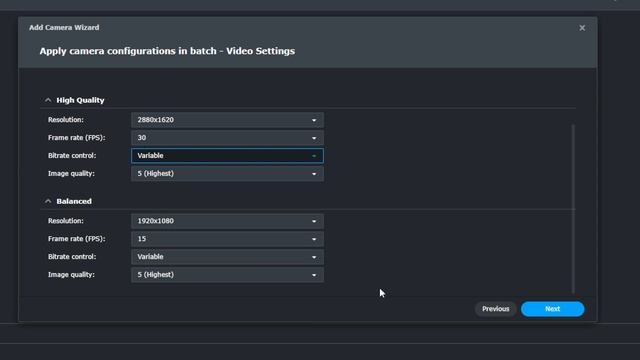This screenshot has height=360, width=640.
Task: Go back with the Previous button
Action: coord(496,309)
